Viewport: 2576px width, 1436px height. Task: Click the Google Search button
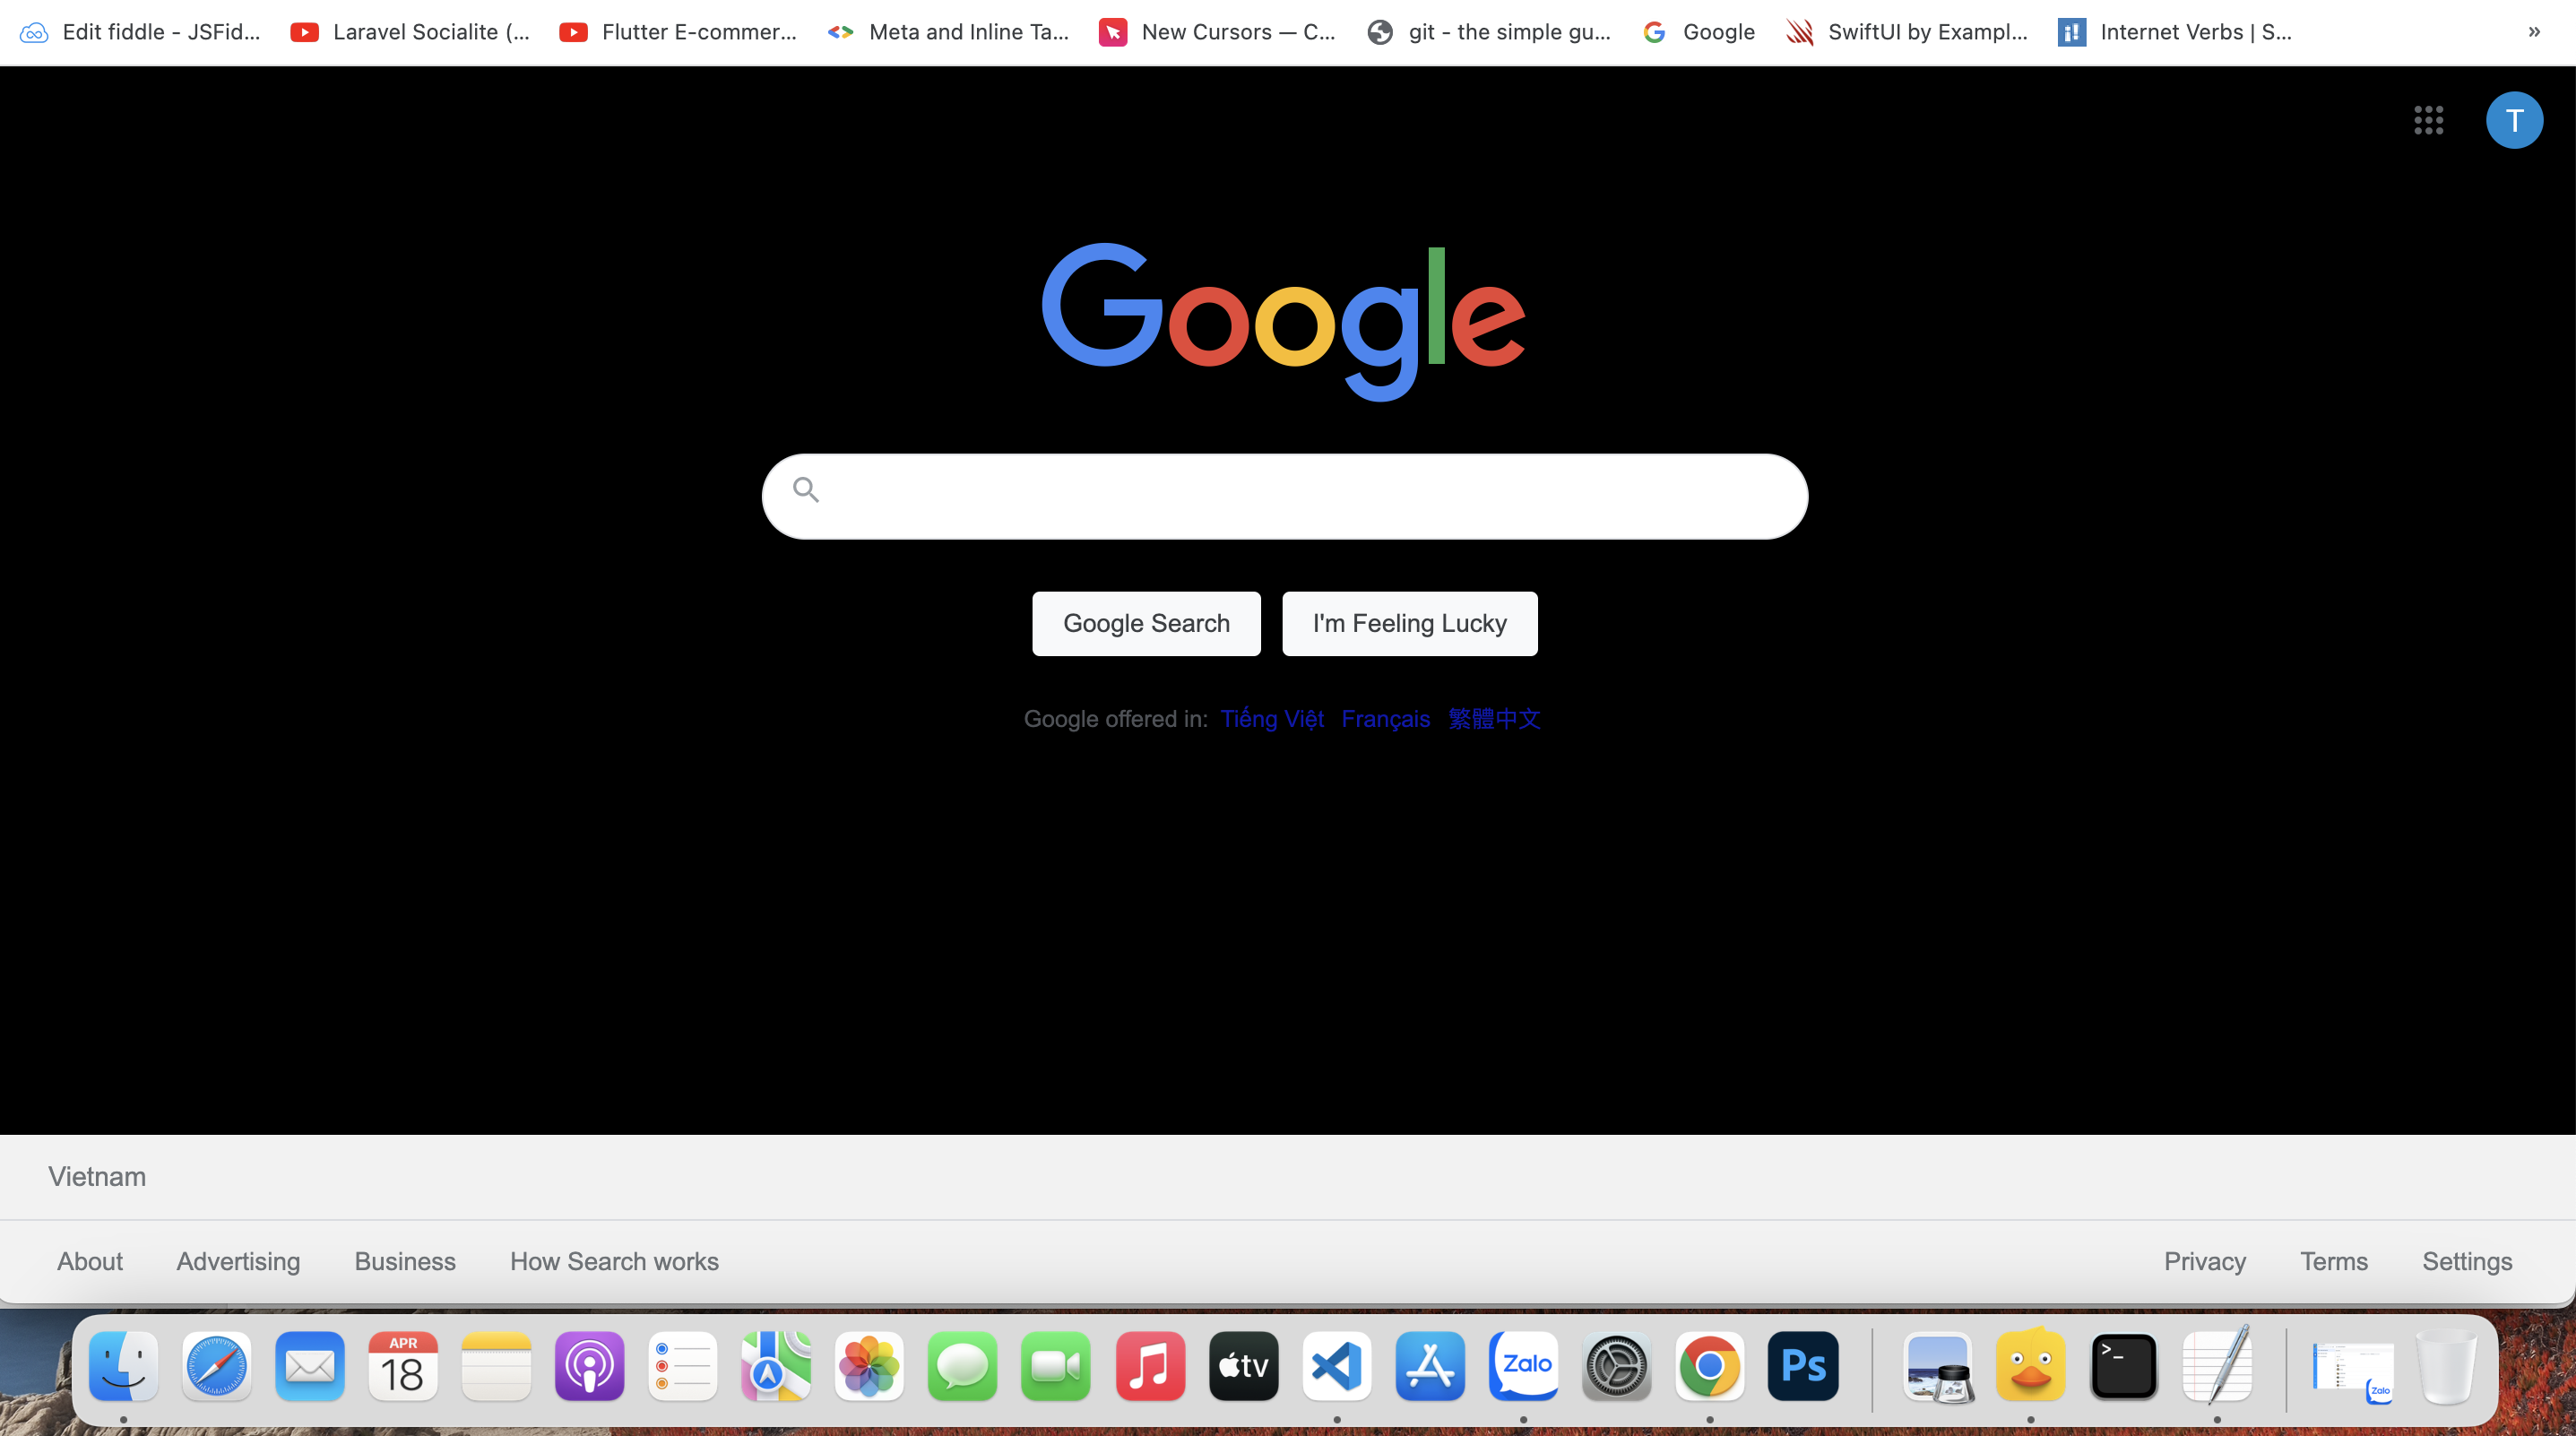(1146, 623)
